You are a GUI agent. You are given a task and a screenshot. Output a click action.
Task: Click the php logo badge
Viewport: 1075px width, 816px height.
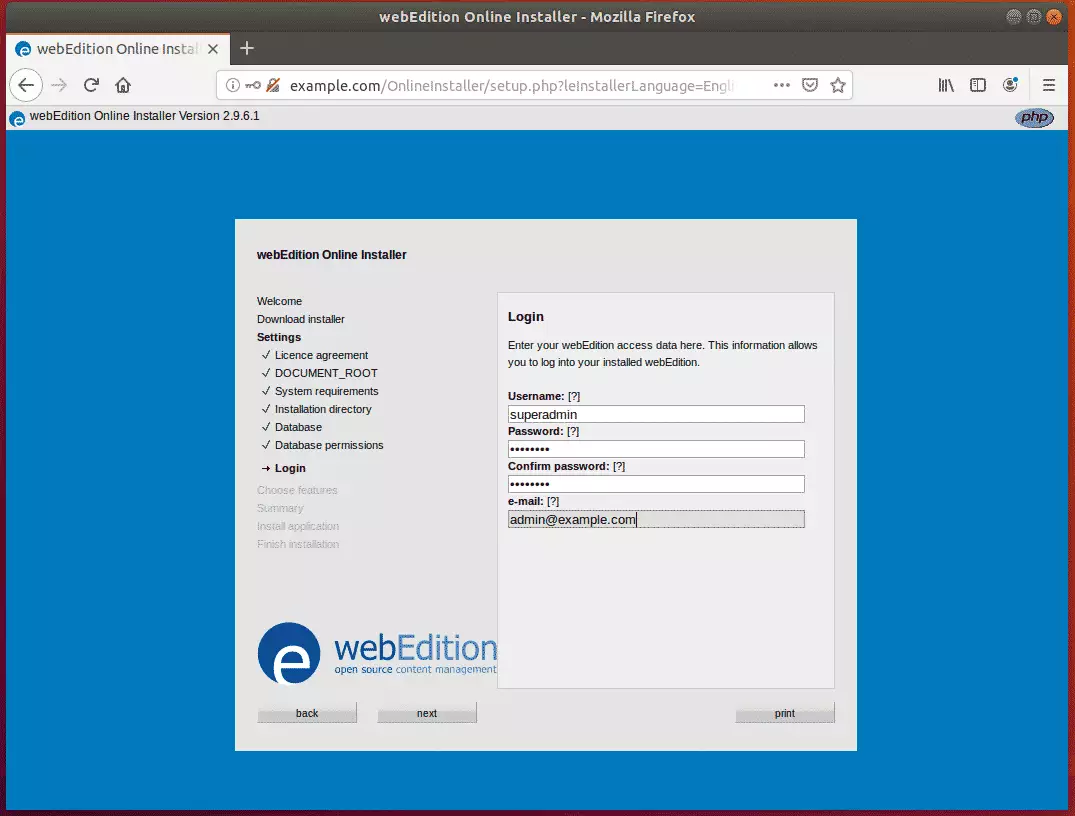(x=1034, y=117)
